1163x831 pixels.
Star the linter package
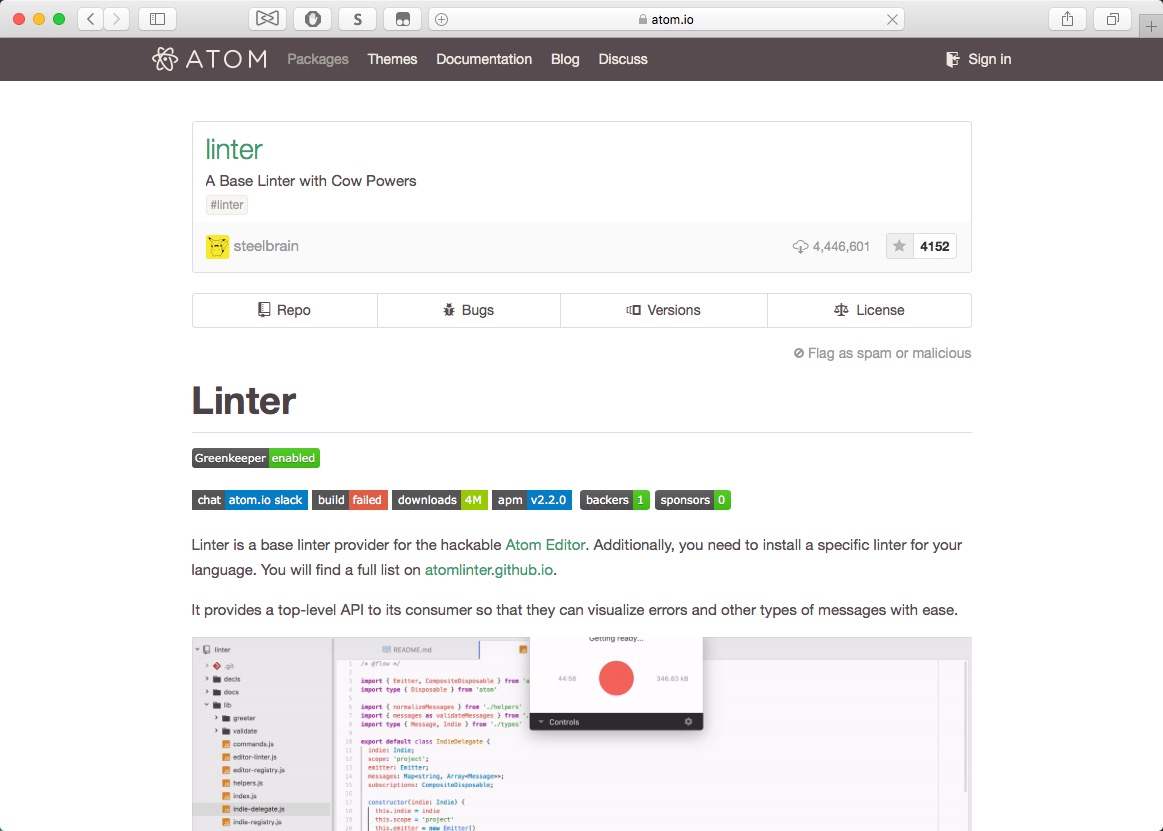click(899, 246)
